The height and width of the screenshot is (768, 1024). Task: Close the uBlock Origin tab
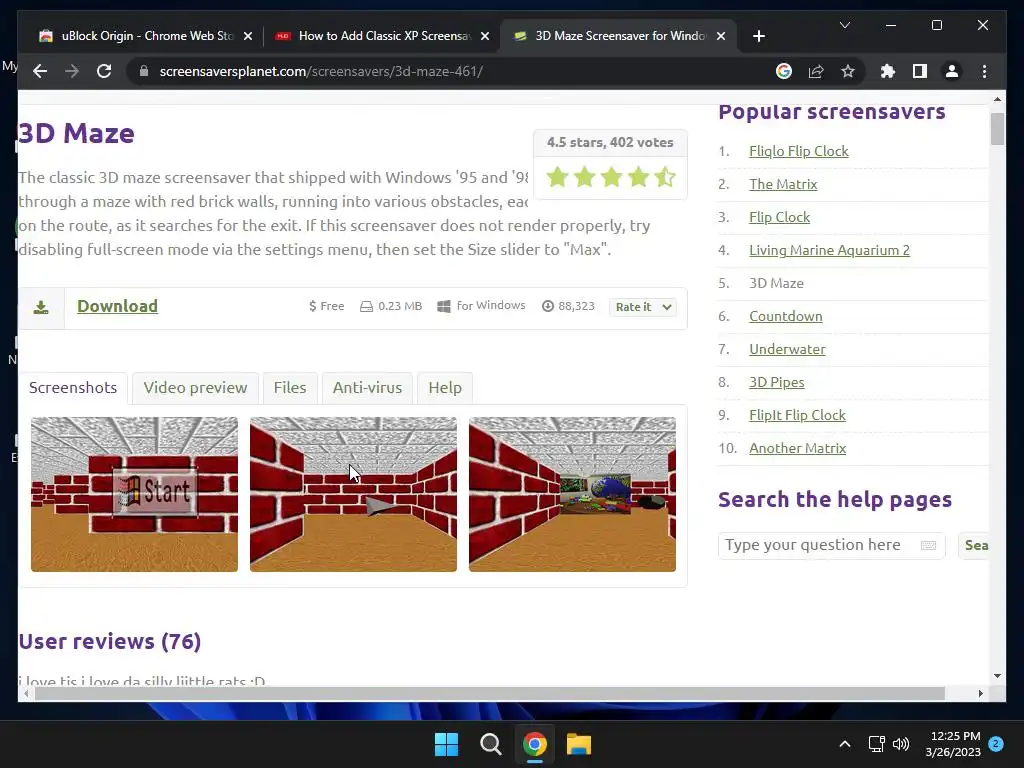tap(248, 36)
